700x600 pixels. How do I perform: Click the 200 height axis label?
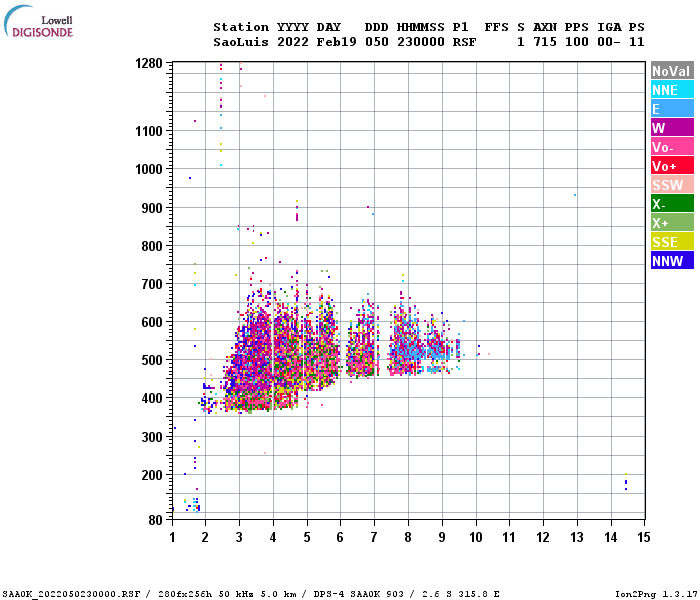click(152, 475)
